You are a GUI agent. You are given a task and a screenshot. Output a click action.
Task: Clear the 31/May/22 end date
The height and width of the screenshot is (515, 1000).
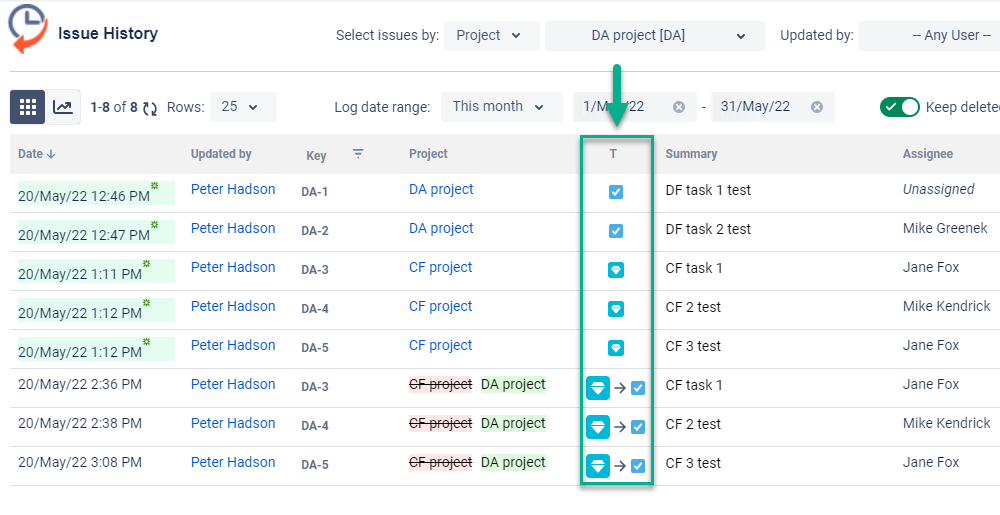coord(816,107)
